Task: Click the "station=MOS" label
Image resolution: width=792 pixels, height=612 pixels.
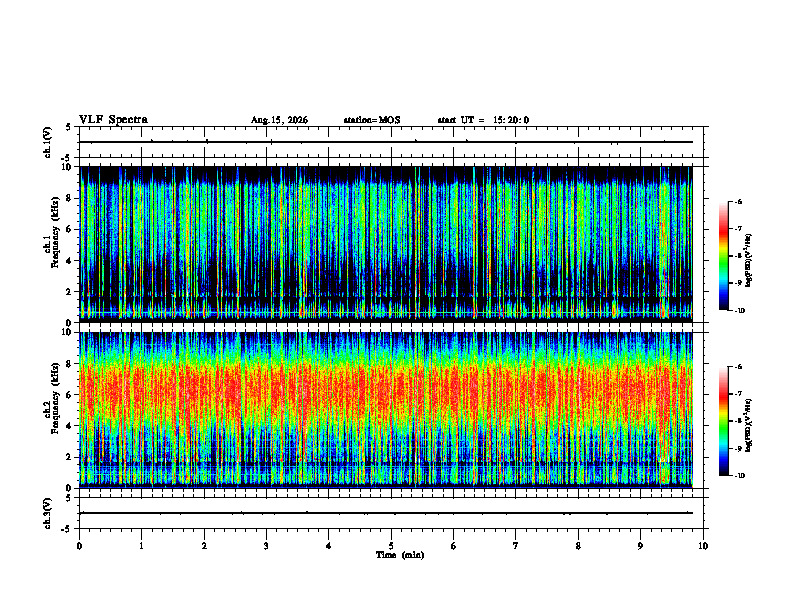Action: 372,120
